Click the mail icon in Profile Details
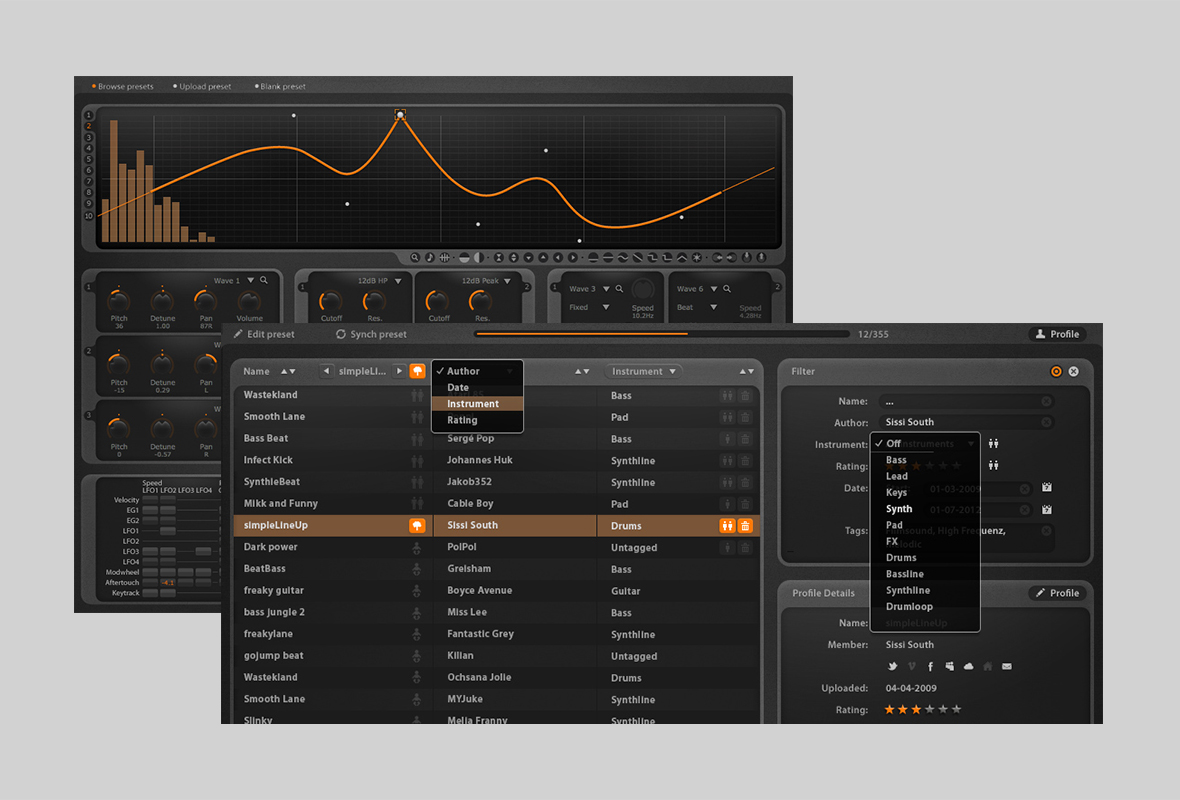The image size is (1180, 800). coord(1007,666)
